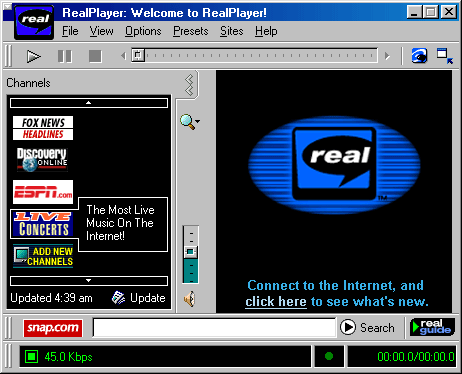Open the Options menu
The image size is (462, 374).
point(143,31)
